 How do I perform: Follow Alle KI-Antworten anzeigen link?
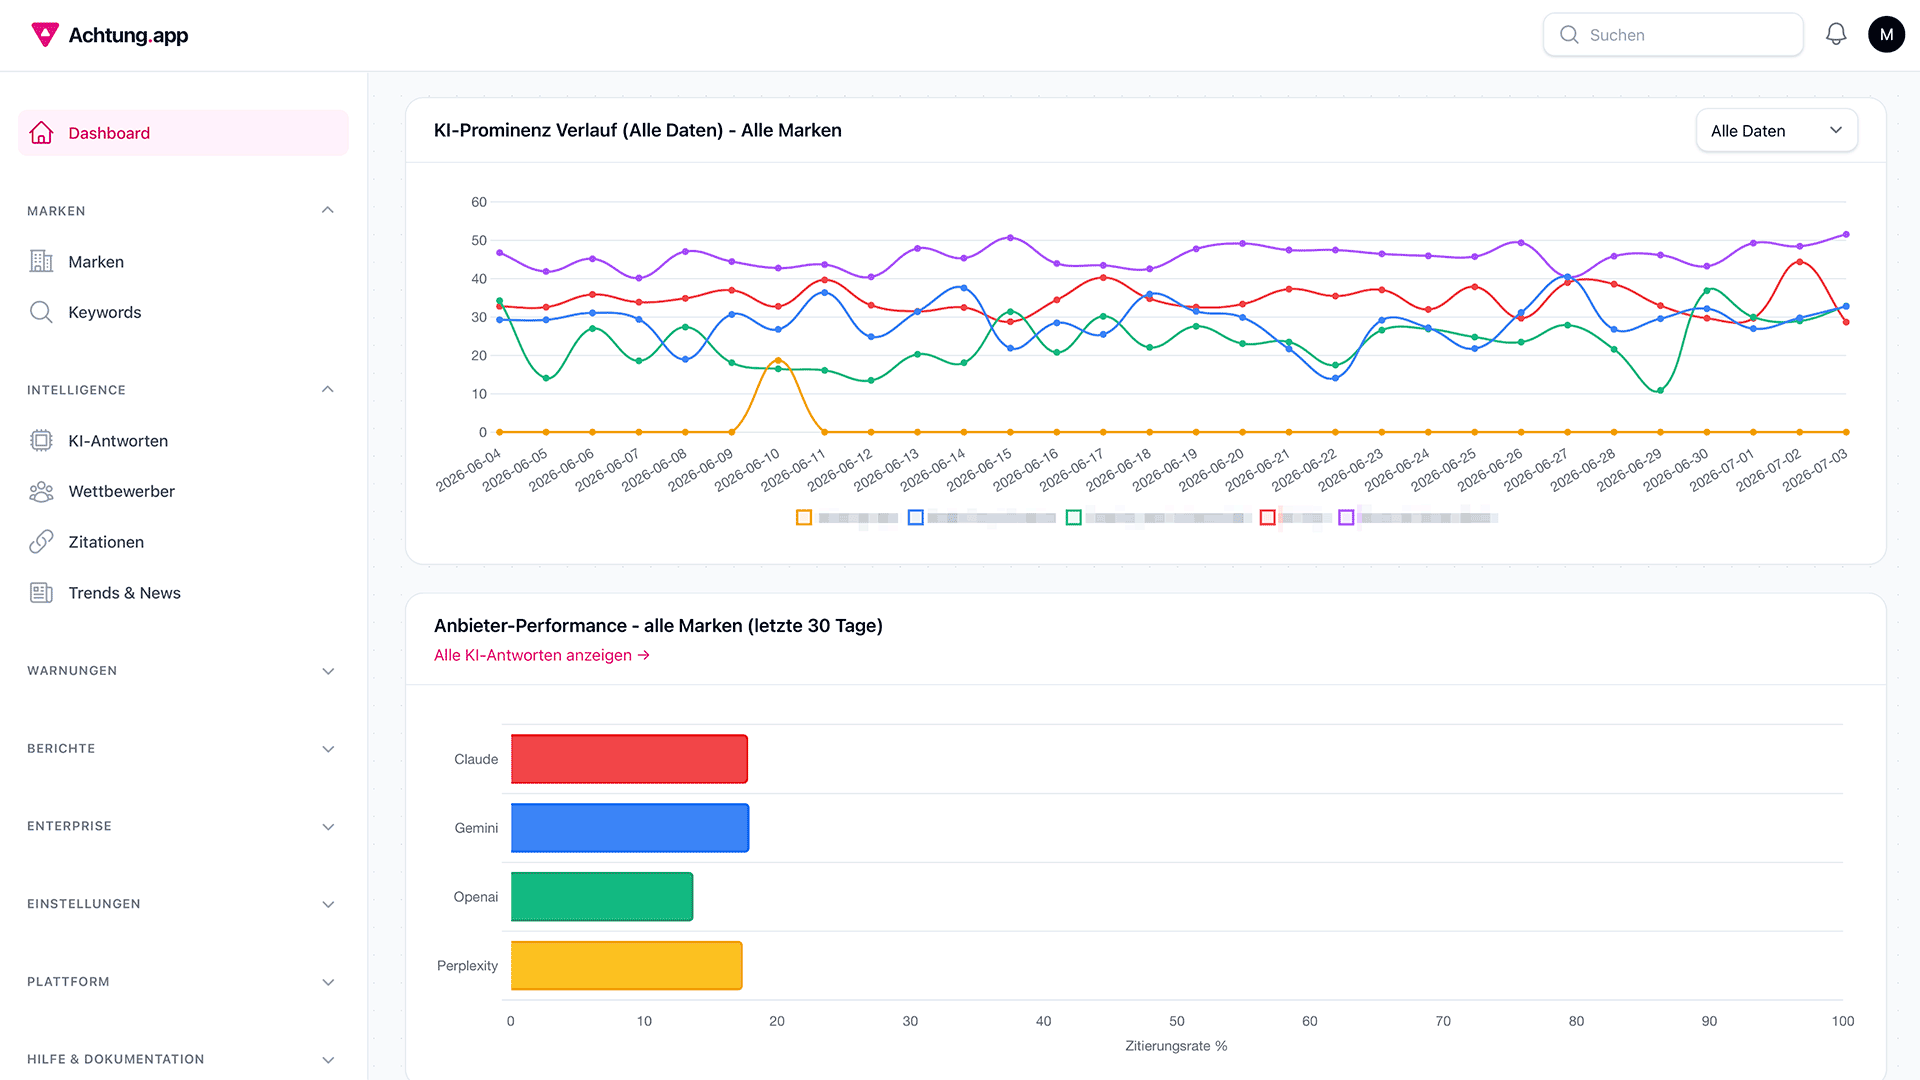[542, 655]
